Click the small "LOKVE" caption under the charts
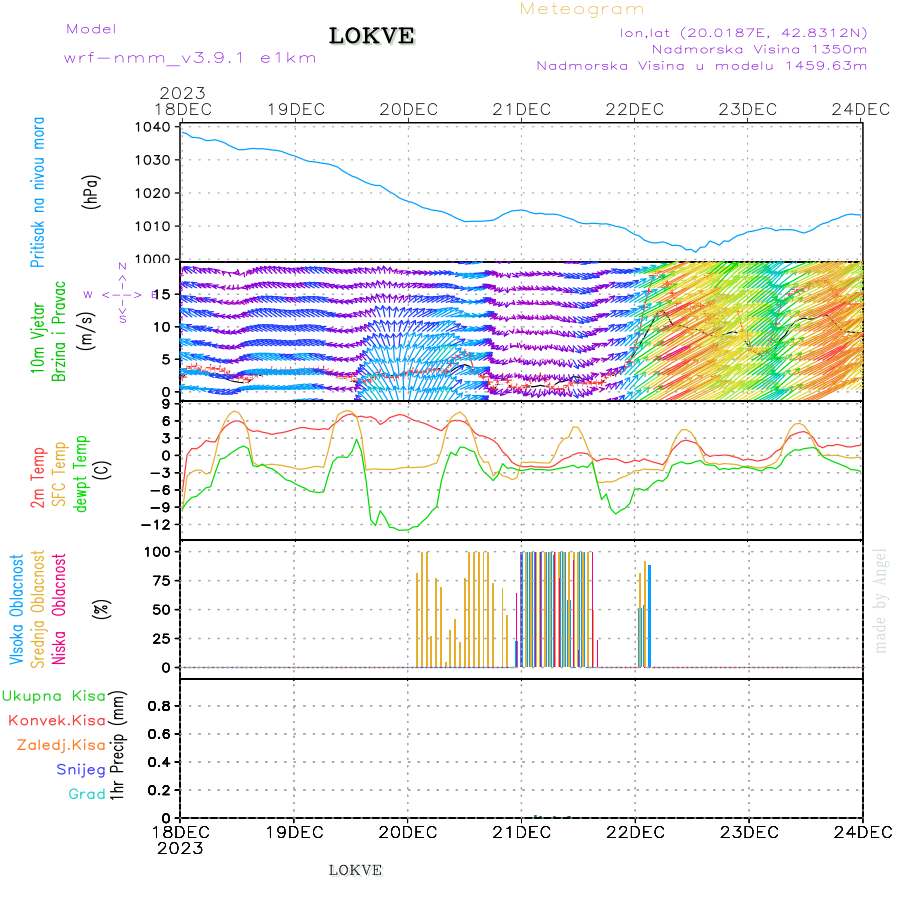900x900 pixels. click(x=355, y=870)
